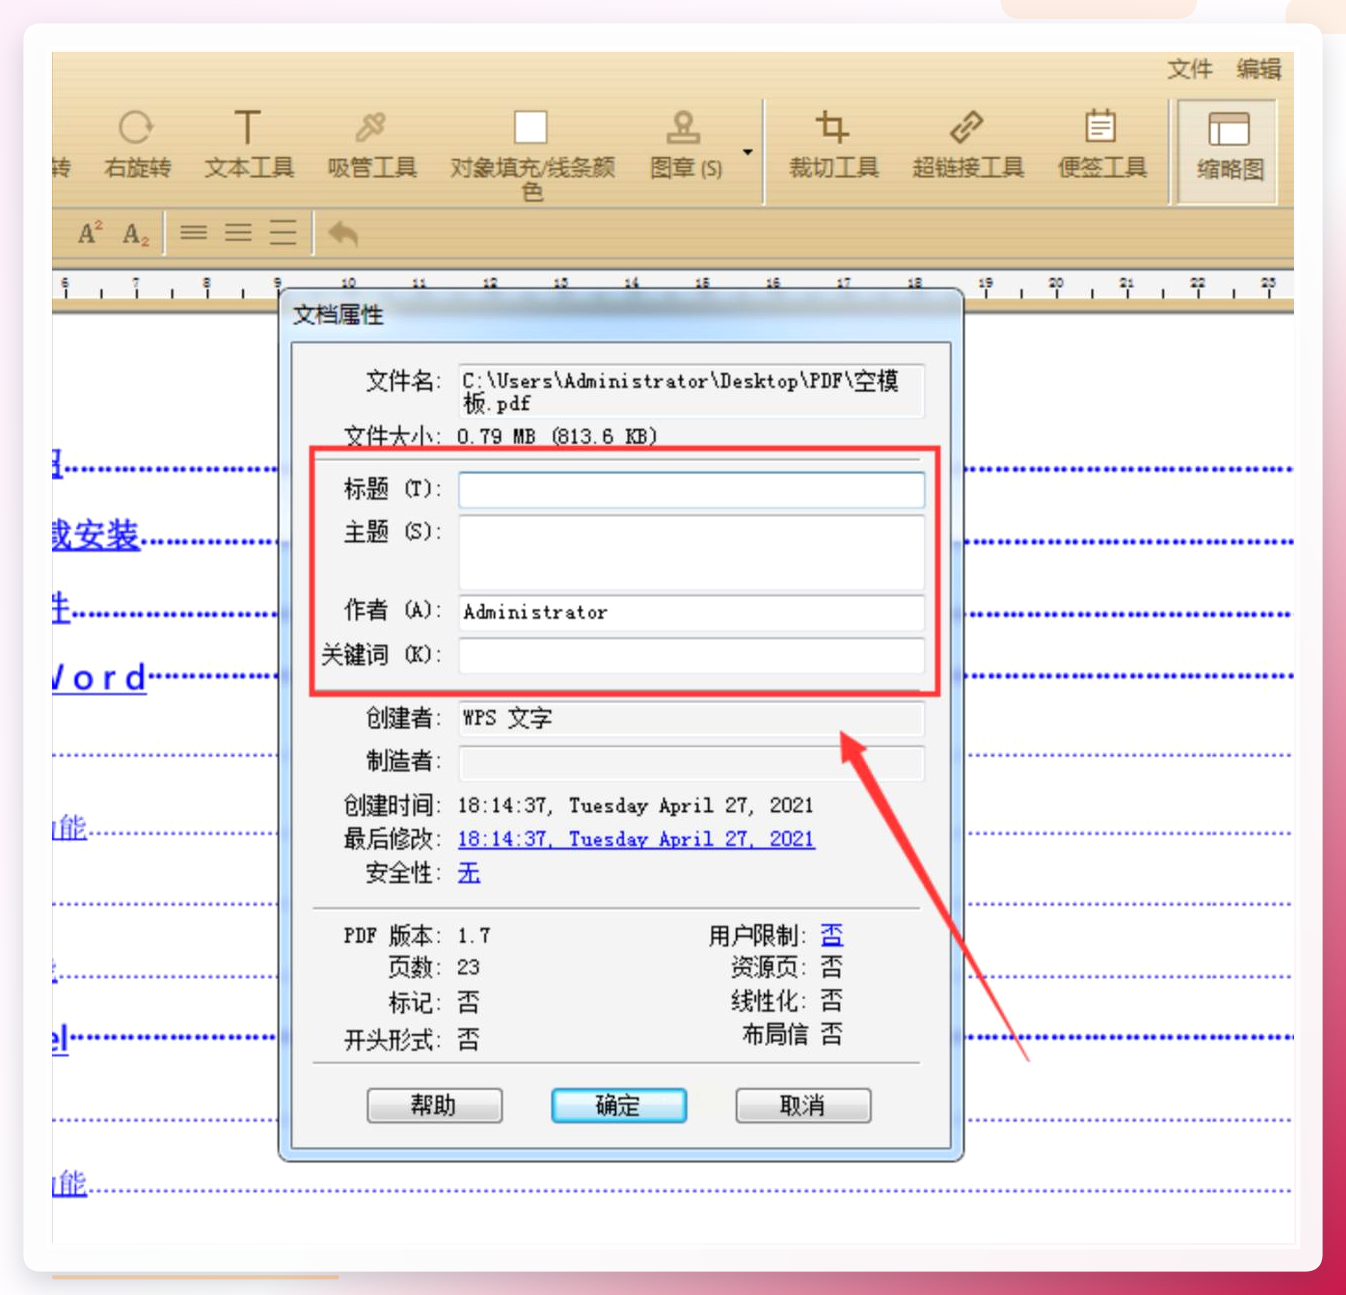This screenshot has width=1346, height=1295.
Task: Choose the 超链接工具 hyperlink tool
Action: (x=967, y=145)
